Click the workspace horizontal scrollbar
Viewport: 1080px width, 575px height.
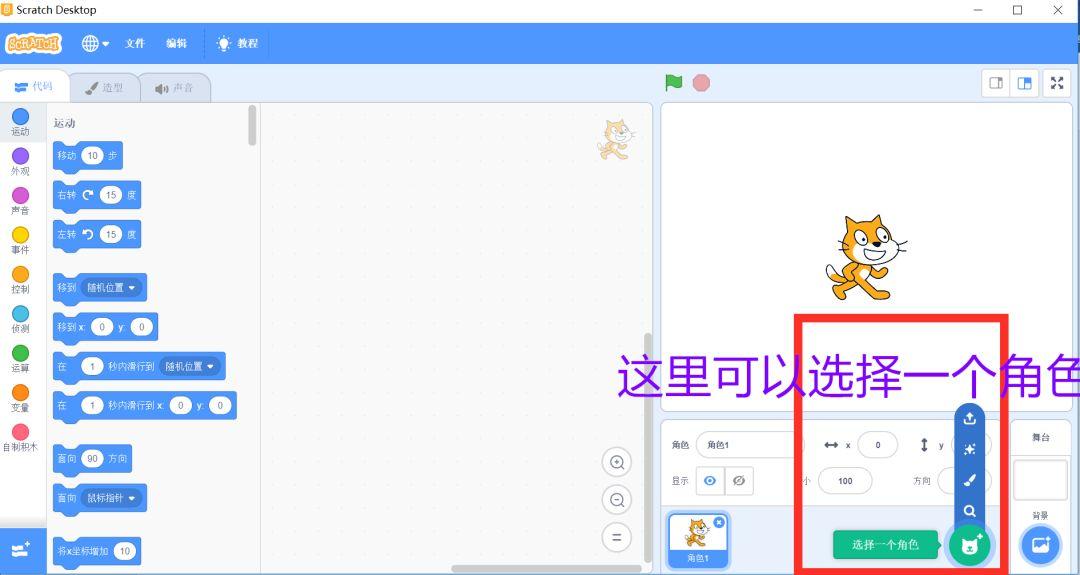pos(546,569)
